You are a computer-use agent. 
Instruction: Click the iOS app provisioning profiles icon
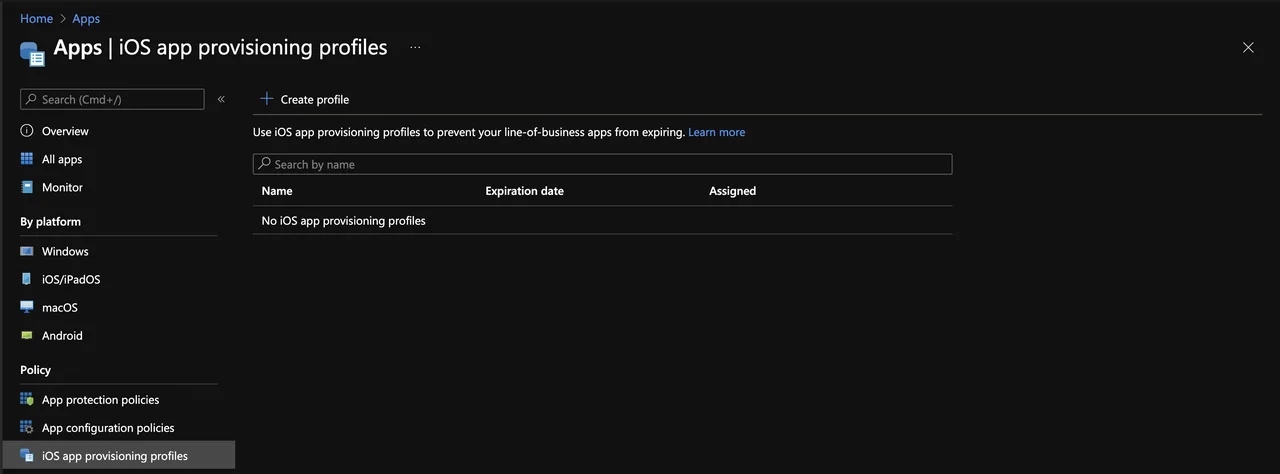click(x=27, y=455)
